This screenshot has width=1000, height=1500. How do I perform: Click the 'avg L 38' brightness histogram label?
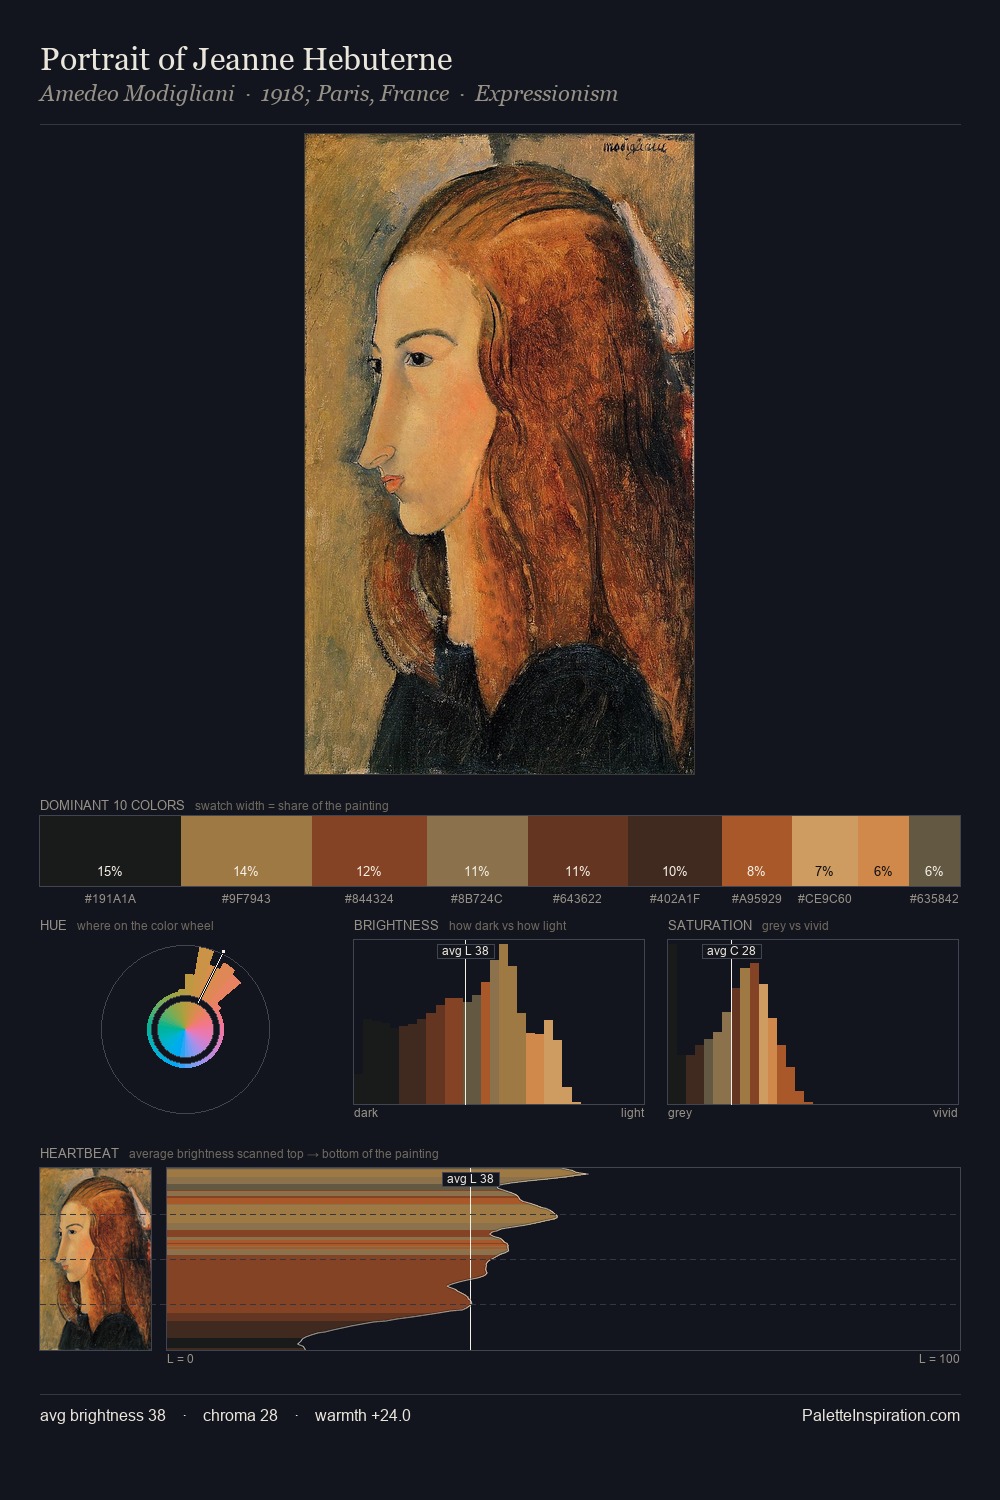pos(466,951)
